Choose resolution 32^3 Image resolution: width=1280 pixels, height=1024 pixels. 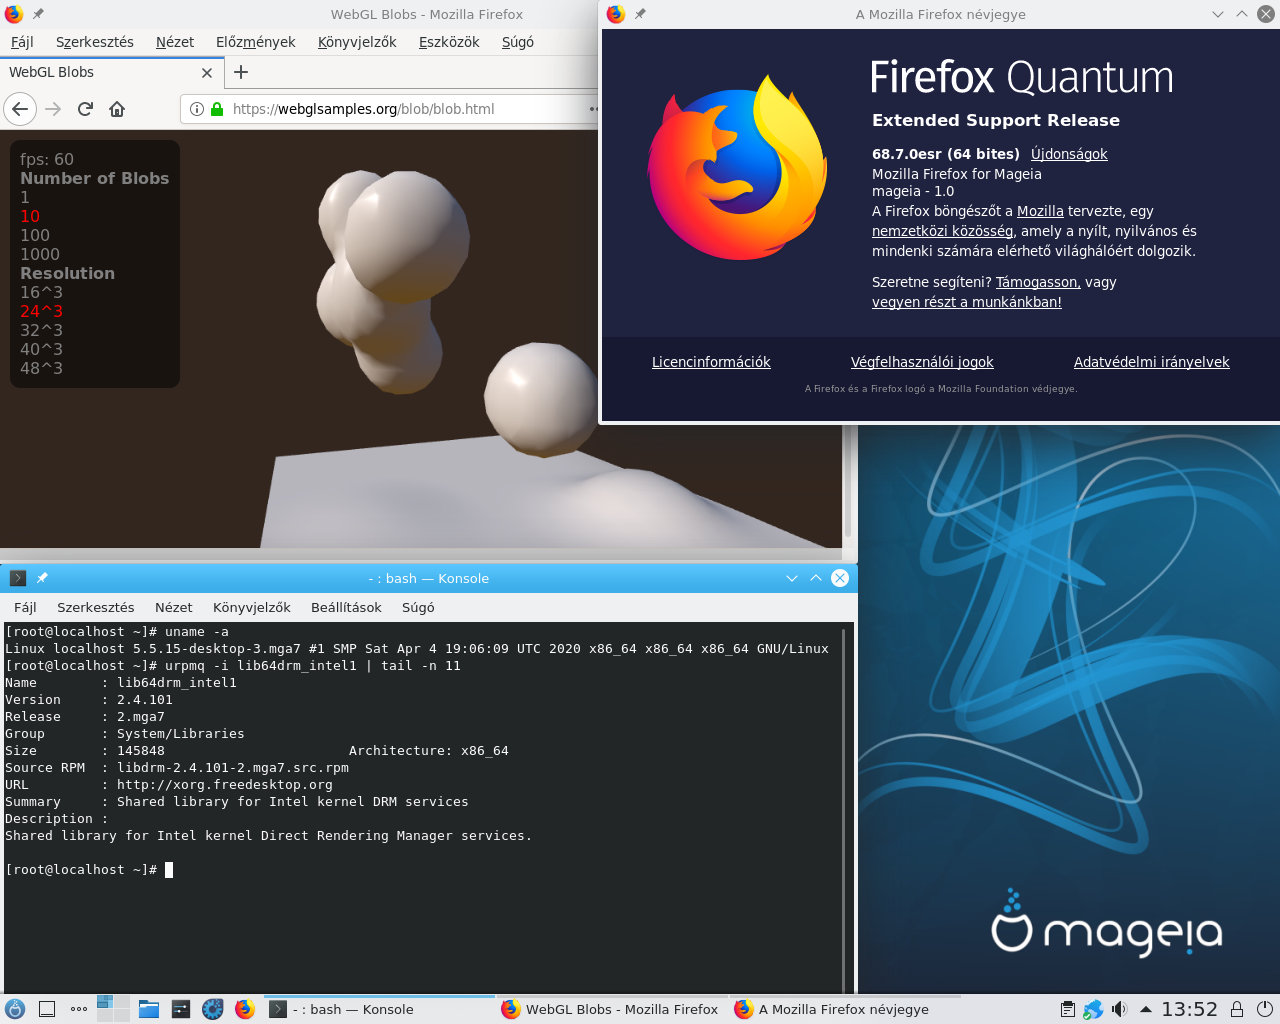pos(41,330)
